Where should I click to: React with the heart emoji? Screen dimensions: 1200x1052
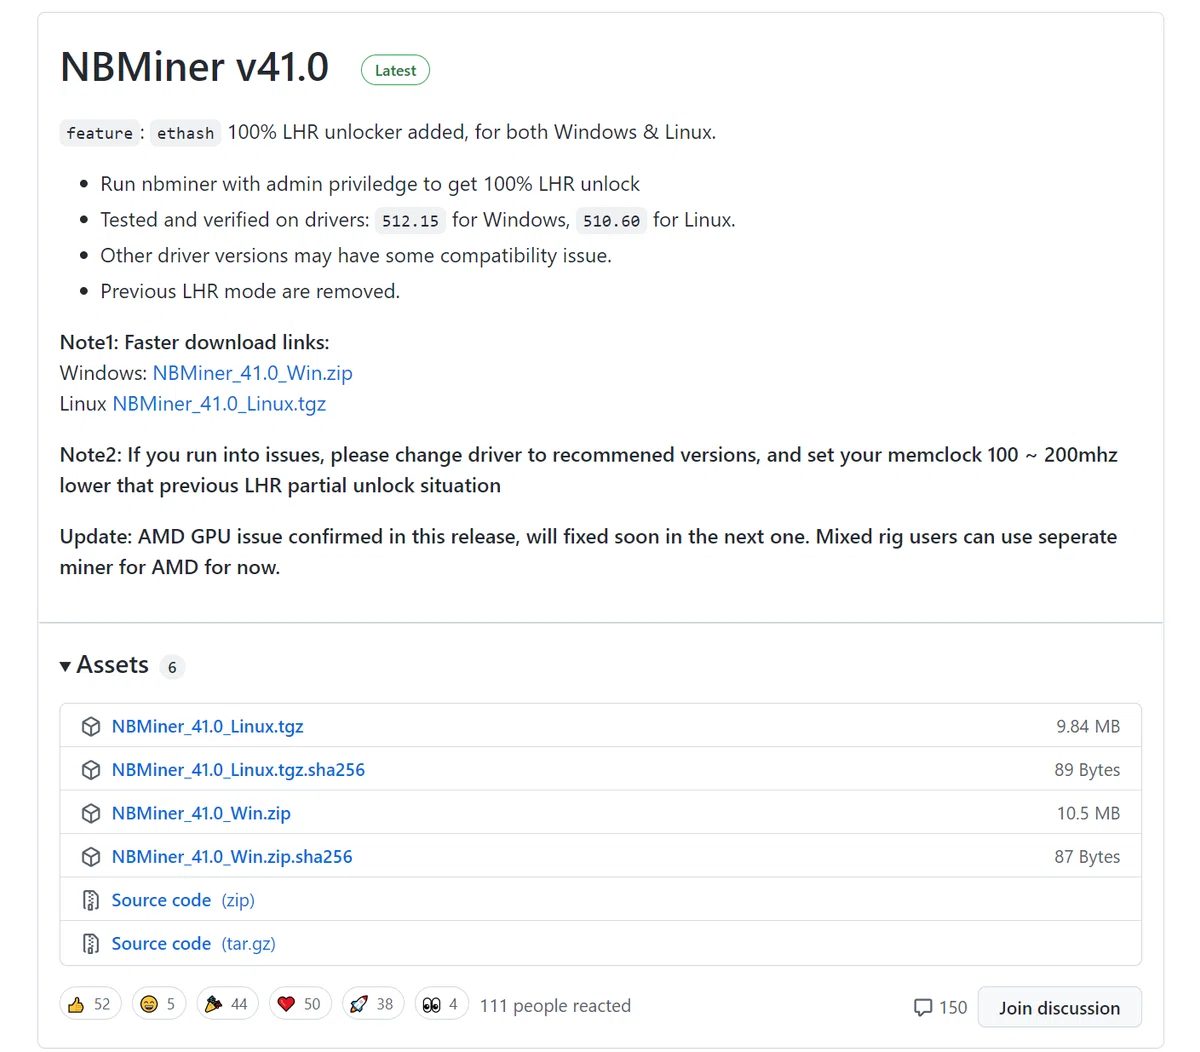point(300,1004)
